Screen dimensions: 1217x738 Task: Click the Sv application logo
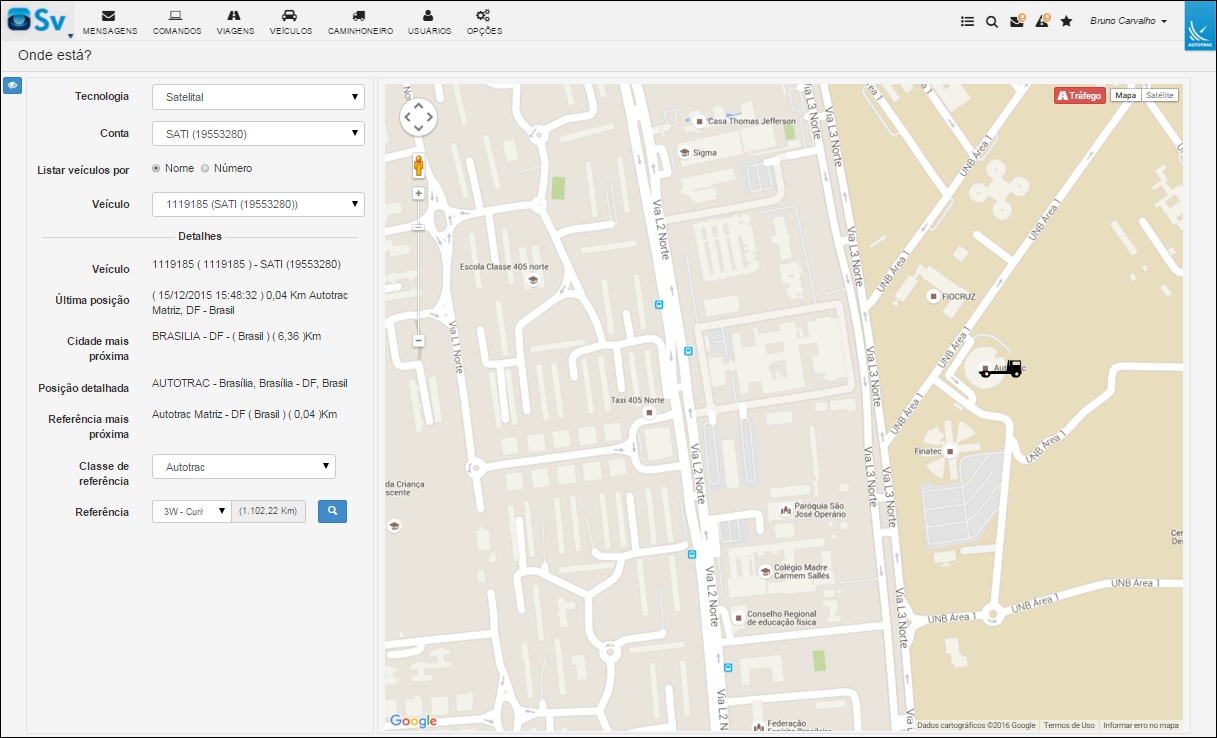click(36, 20)
